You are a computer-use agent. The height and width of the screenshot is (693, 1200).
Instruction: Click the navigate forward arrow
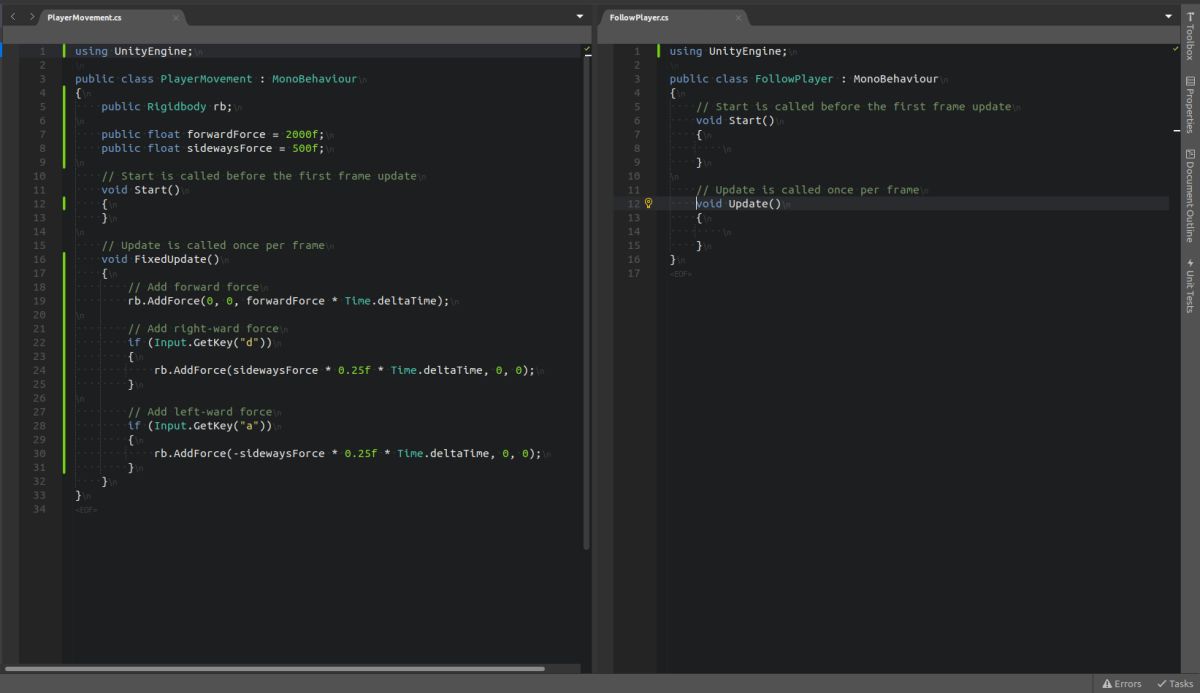[31, 17]
